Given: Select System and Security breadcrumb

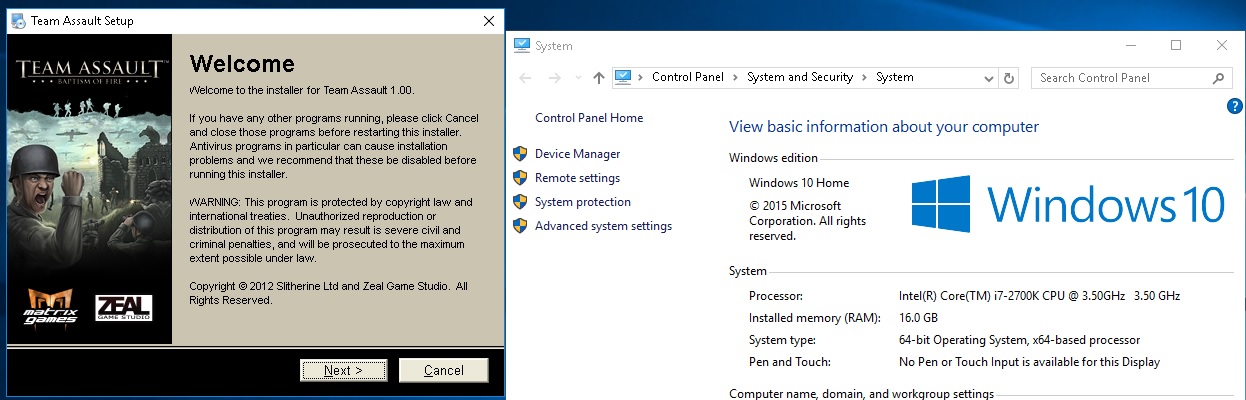Looking at the screenshot, I should [x=800, y=77].
